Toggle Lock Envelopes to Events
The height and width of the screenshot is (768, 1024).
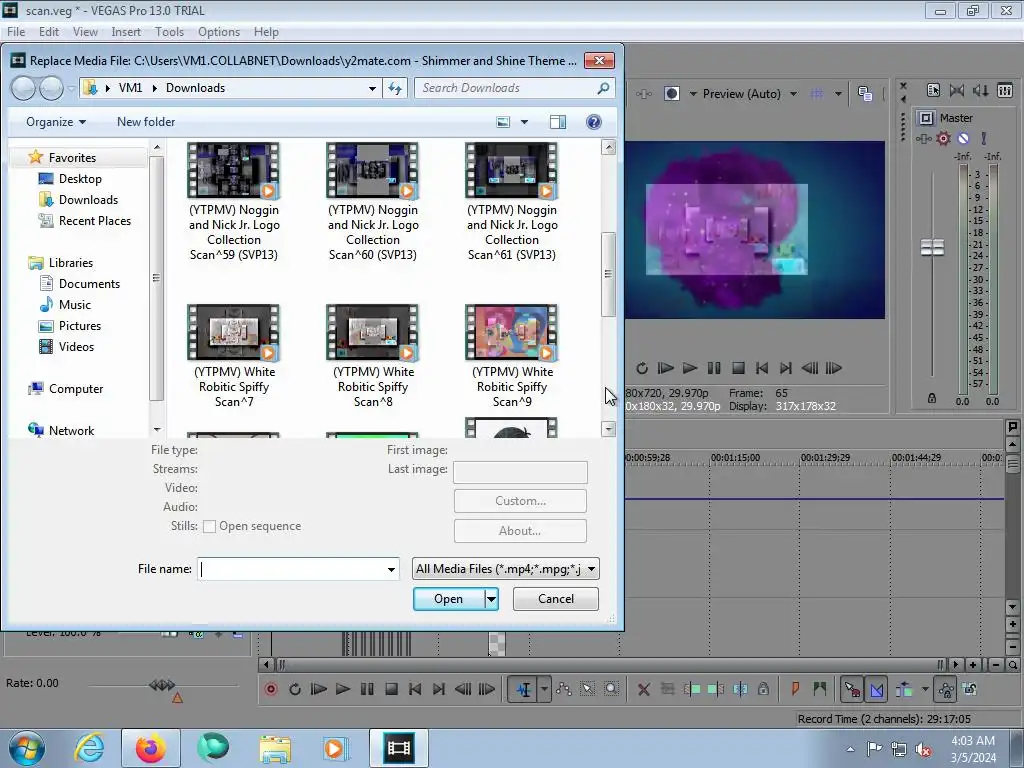pyautogui.click(x=945, y=689)
